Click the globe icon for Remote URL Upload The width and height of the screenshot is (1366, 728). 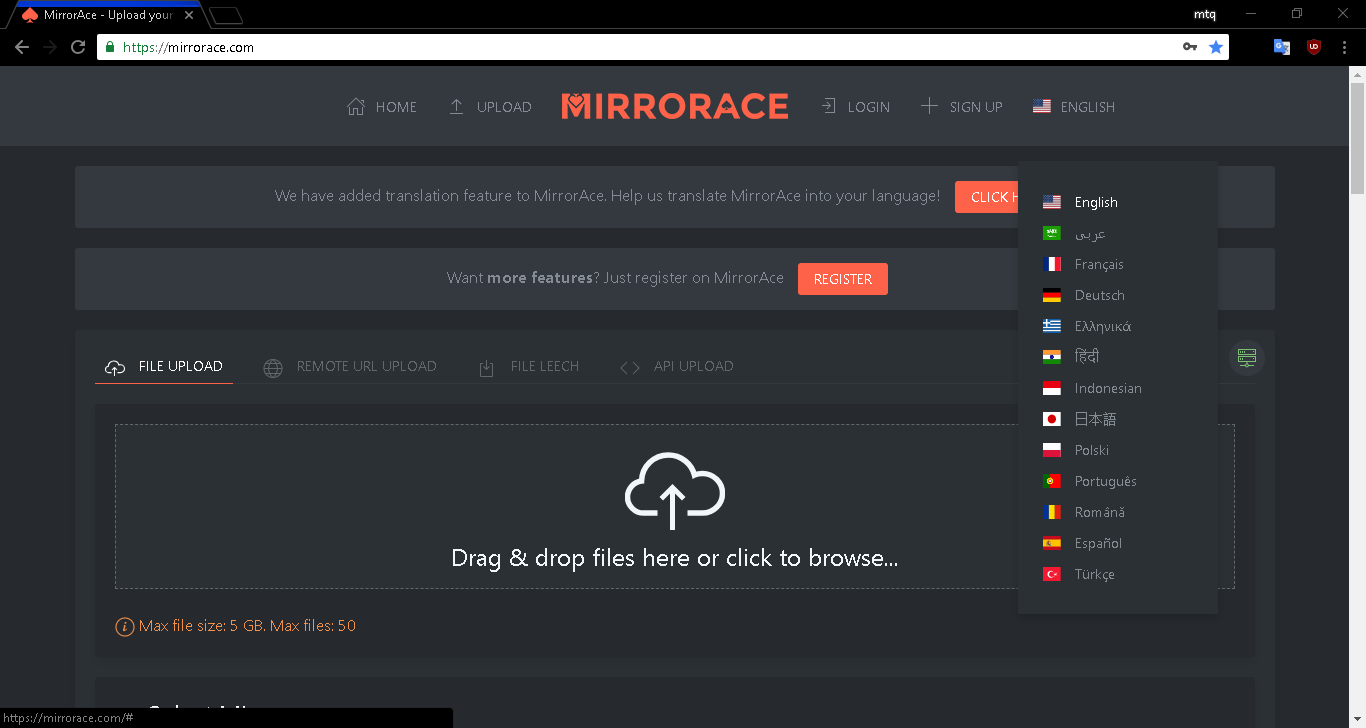[x=273, y=367]
